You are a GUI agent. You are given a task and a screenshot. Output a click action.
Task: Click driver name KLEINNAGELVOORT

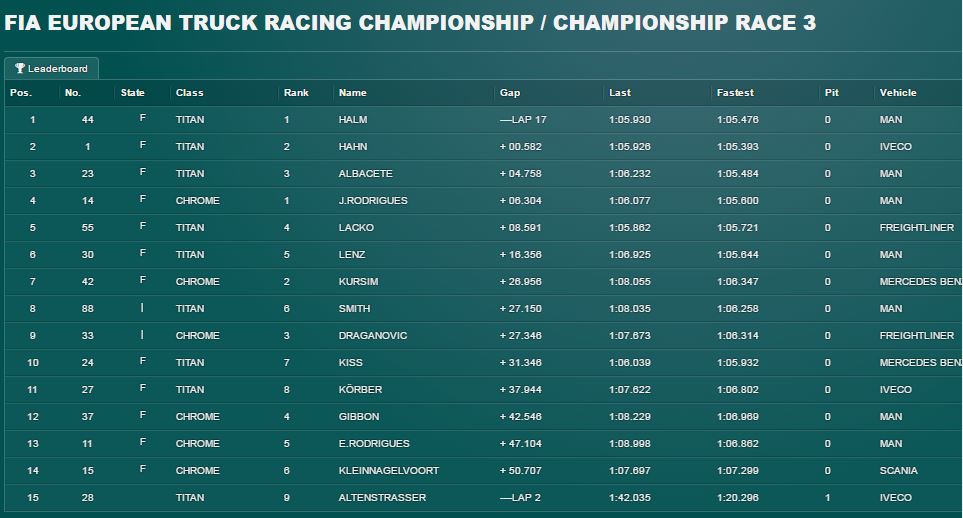[389, 471]
